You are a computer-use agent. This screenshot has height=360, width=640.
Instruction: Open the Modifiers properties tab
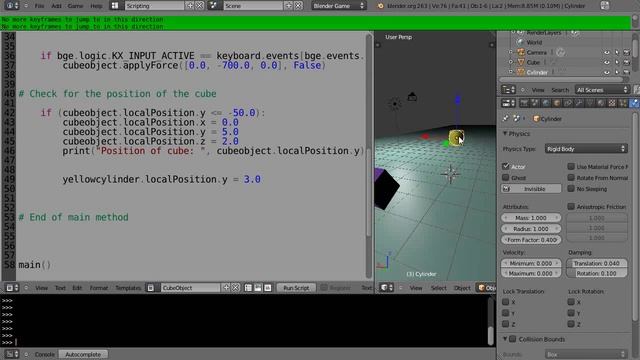click(x=579, y=103)
